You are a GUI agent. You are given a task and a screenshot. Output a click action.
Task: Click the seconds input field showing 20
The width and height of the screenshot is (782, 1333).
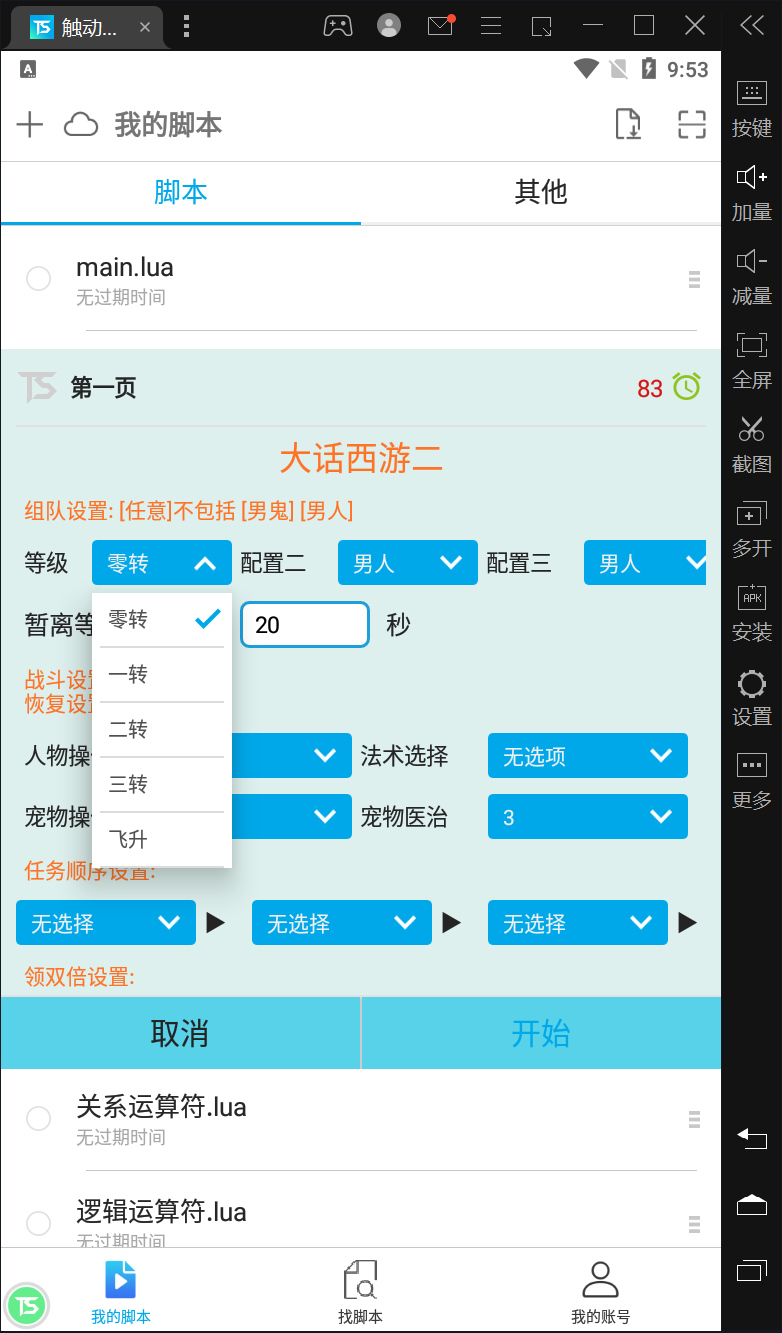click(x=306, y=625)
